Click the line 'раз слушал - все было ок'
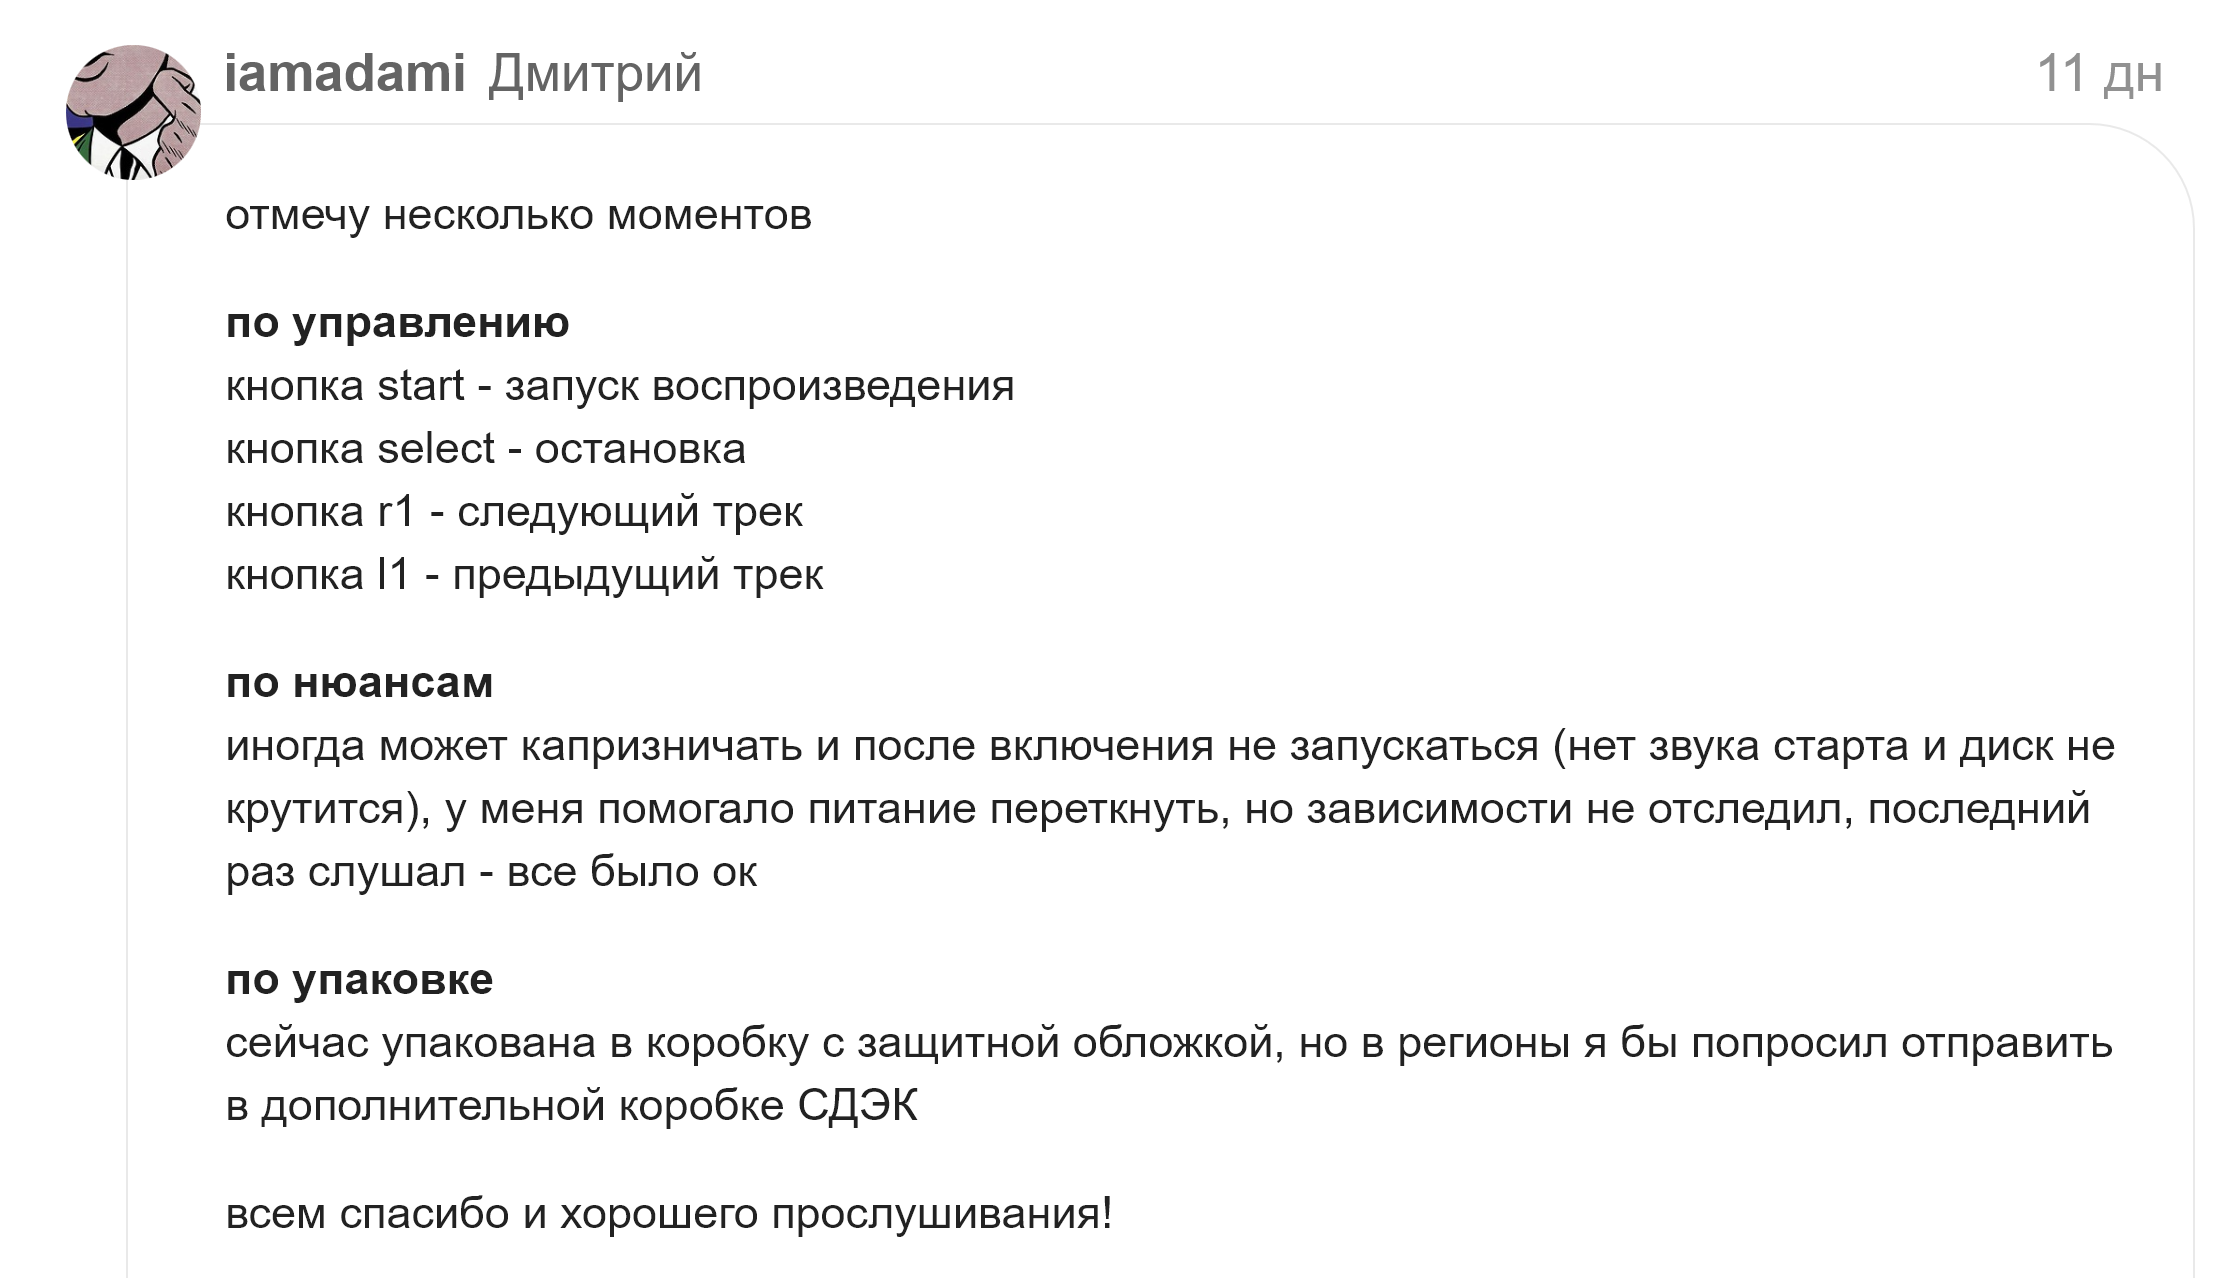Viewport: 2218px width, 1278px height. (491, 872)
